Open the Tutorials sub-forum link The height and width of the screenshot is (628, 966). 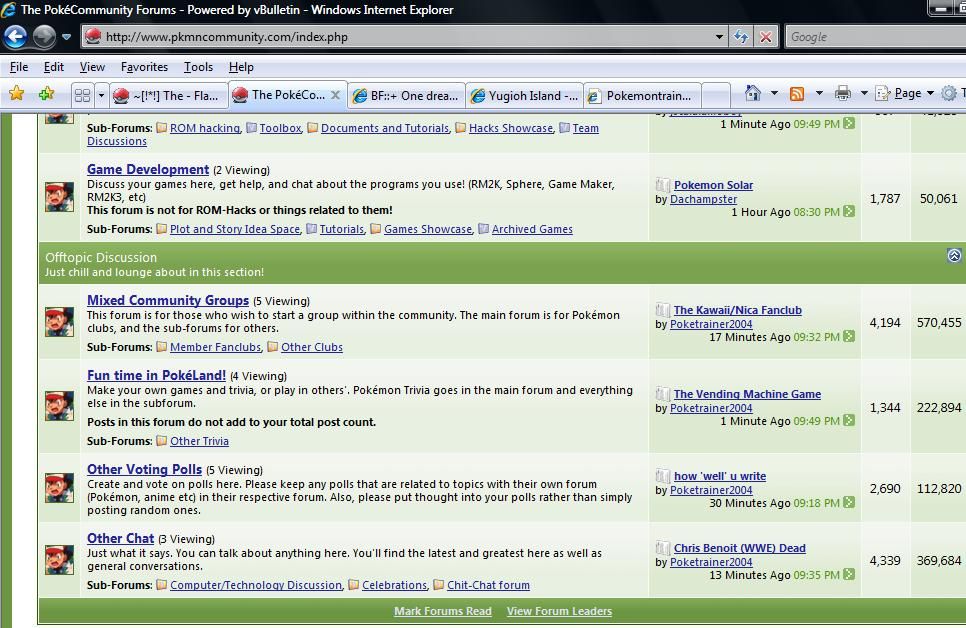(x=342, y=229)
